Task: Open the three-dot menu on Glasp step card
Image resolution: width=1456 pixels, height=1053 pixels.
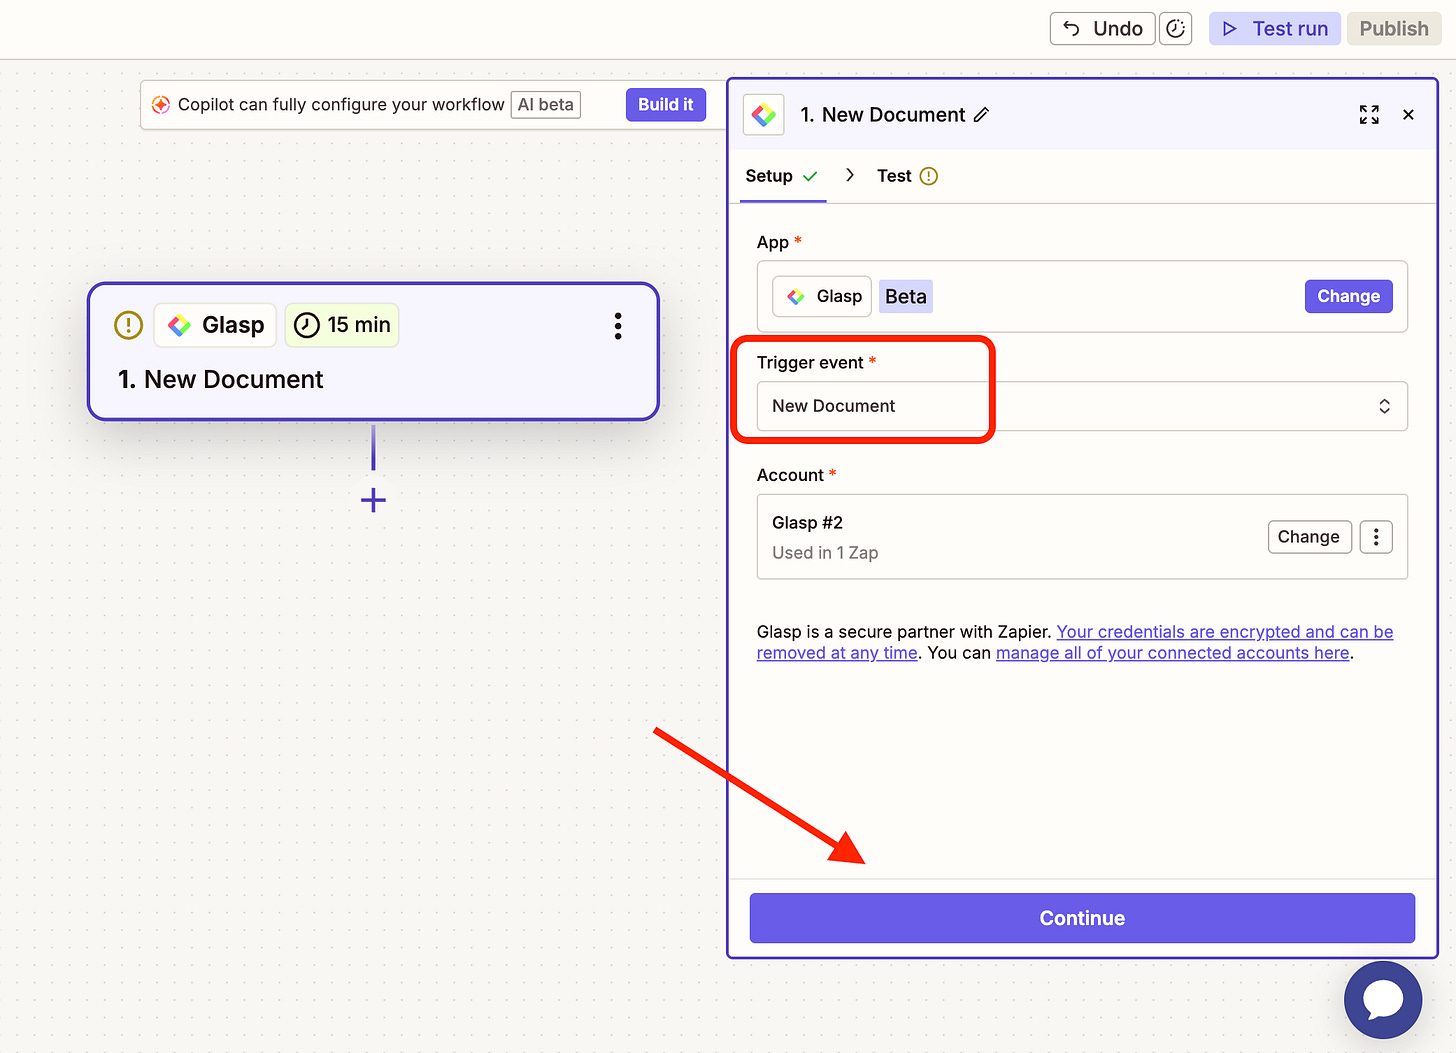Action: click(618, 326)
